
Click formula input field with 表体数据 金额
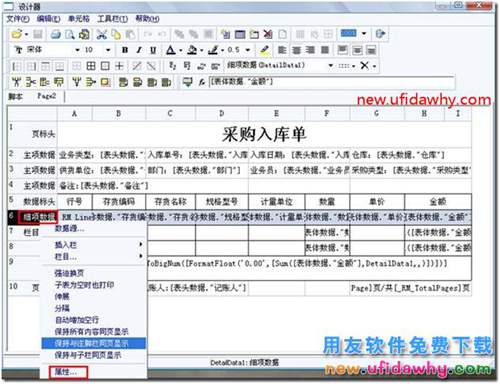click(332, 82)
